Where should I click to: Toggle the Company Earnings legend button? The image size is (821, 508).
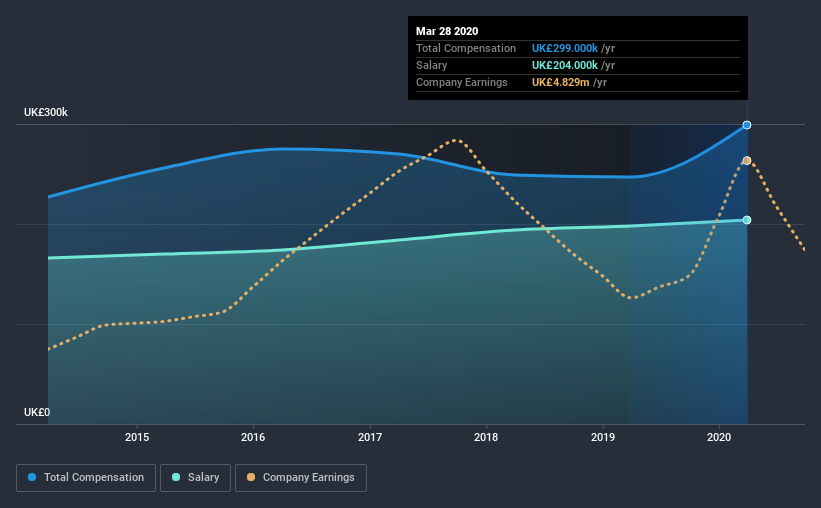301,478
